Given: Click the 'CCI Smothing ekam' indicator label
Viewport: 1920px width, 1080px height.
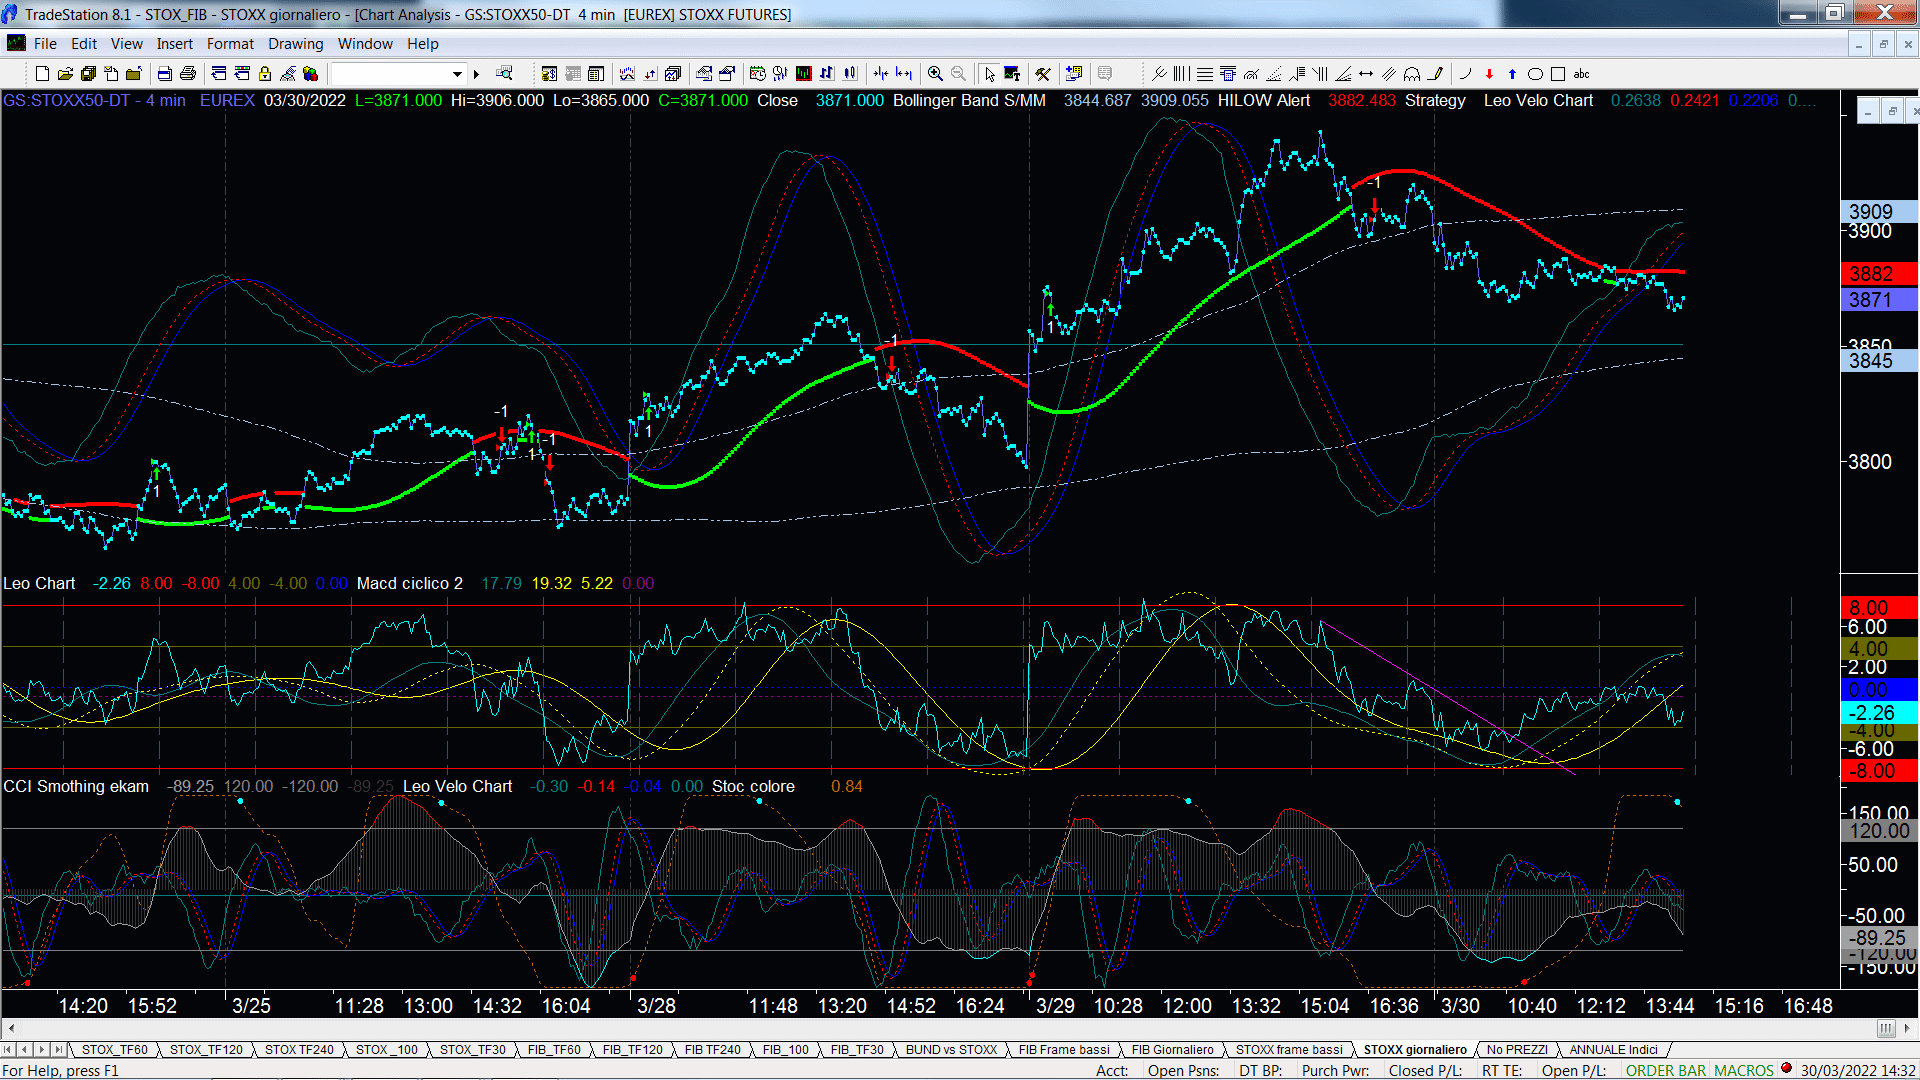Looking at the screenshot, I should [x=76, y=787].
